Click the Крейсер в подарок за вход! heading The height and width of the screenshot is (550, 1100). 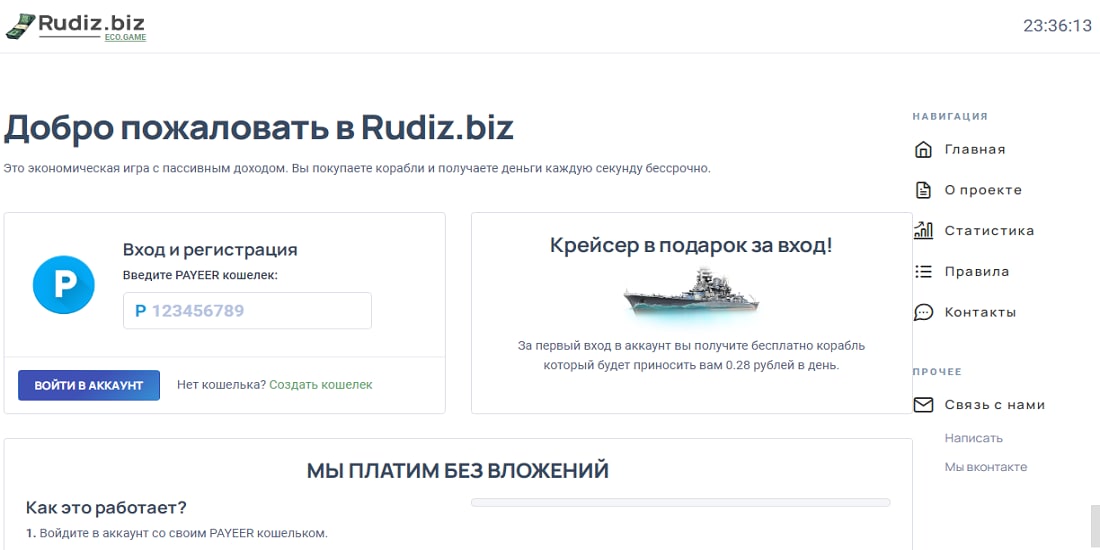(x=691, y=246)
